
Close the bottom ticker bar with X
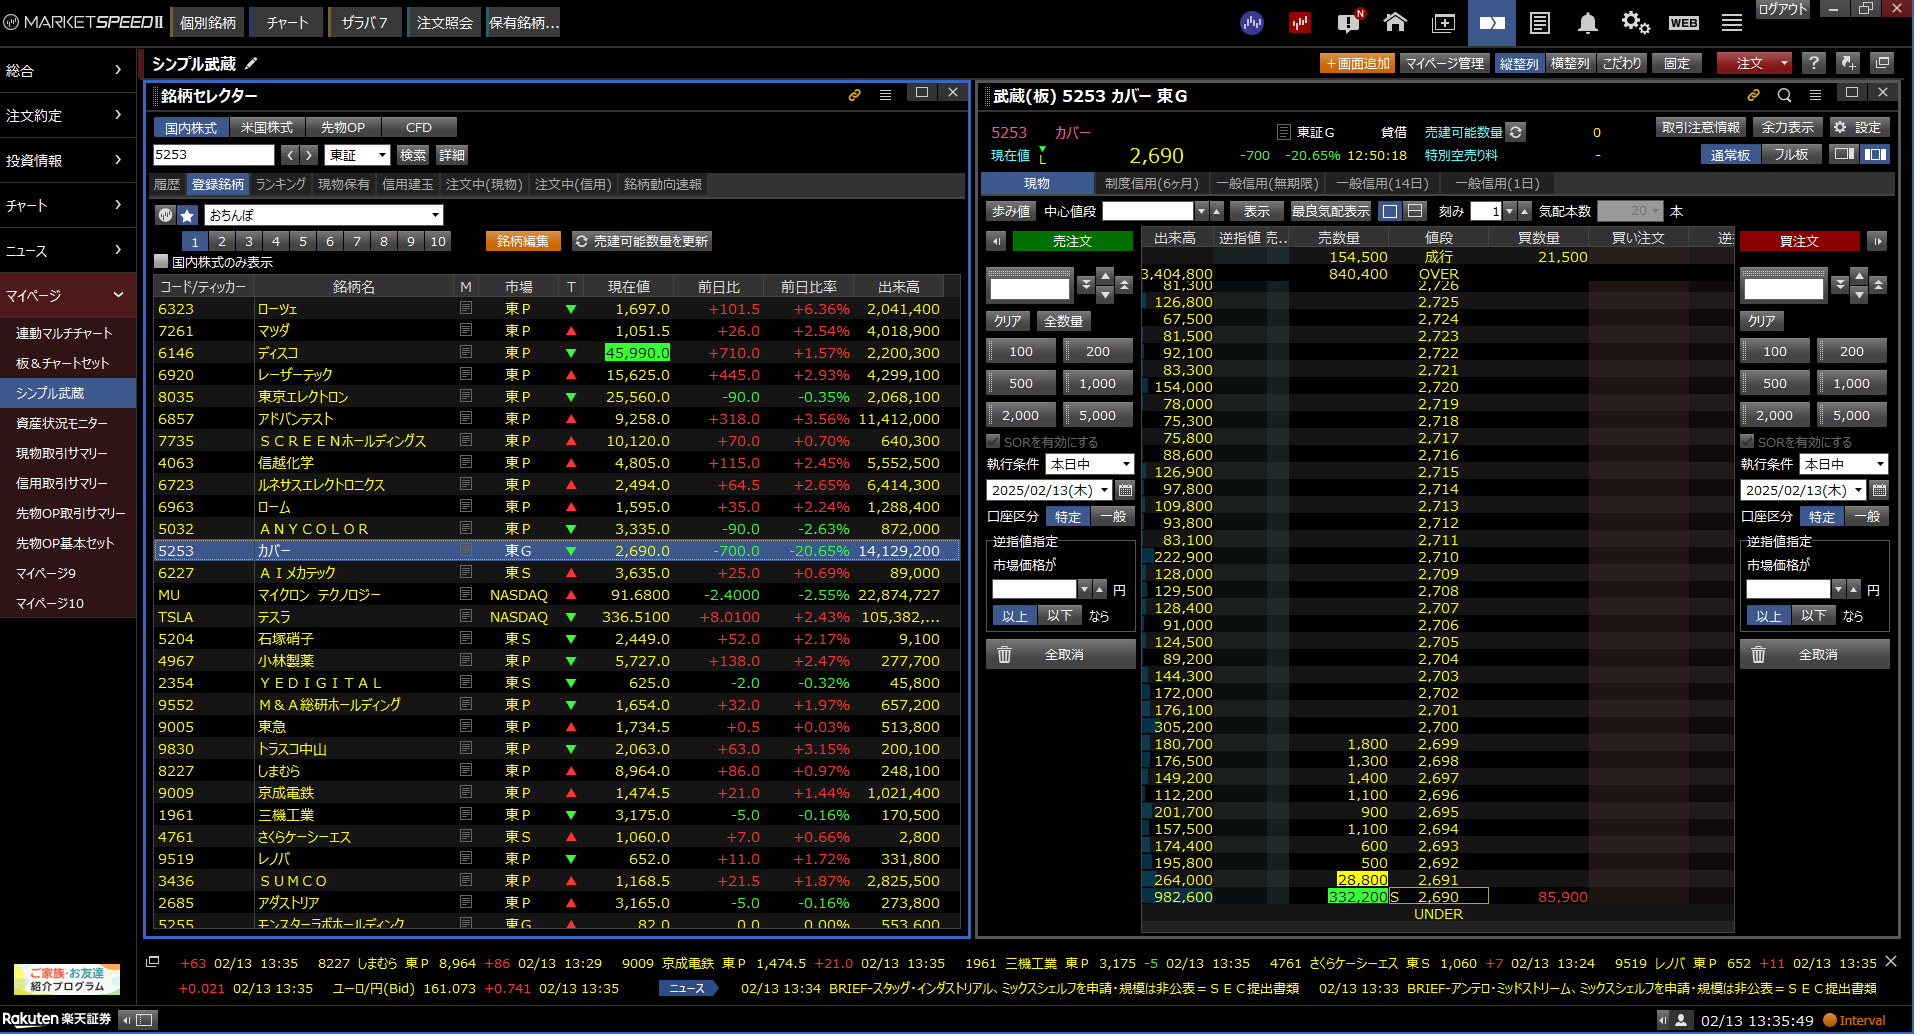point(1890,961)
